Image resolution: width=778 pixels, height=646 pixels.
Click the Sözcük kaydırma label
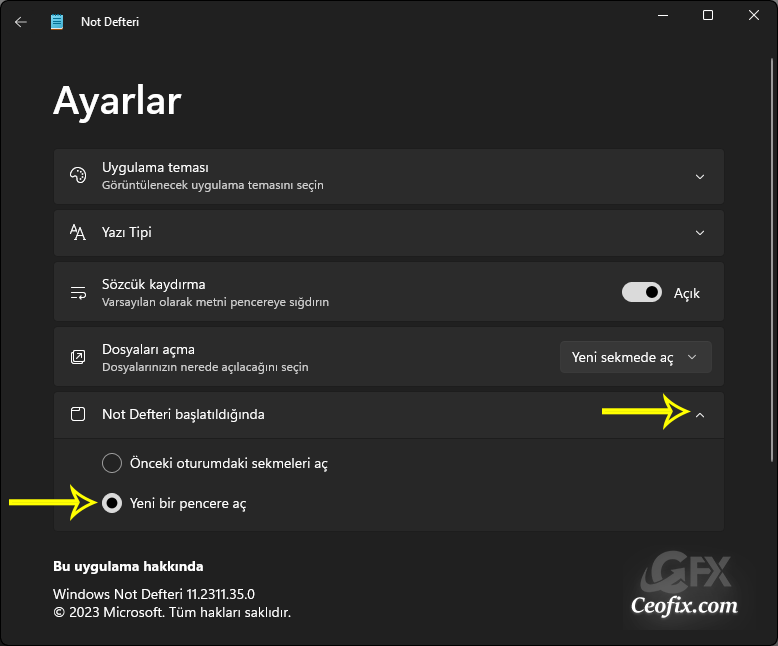(x=153, y=284)
